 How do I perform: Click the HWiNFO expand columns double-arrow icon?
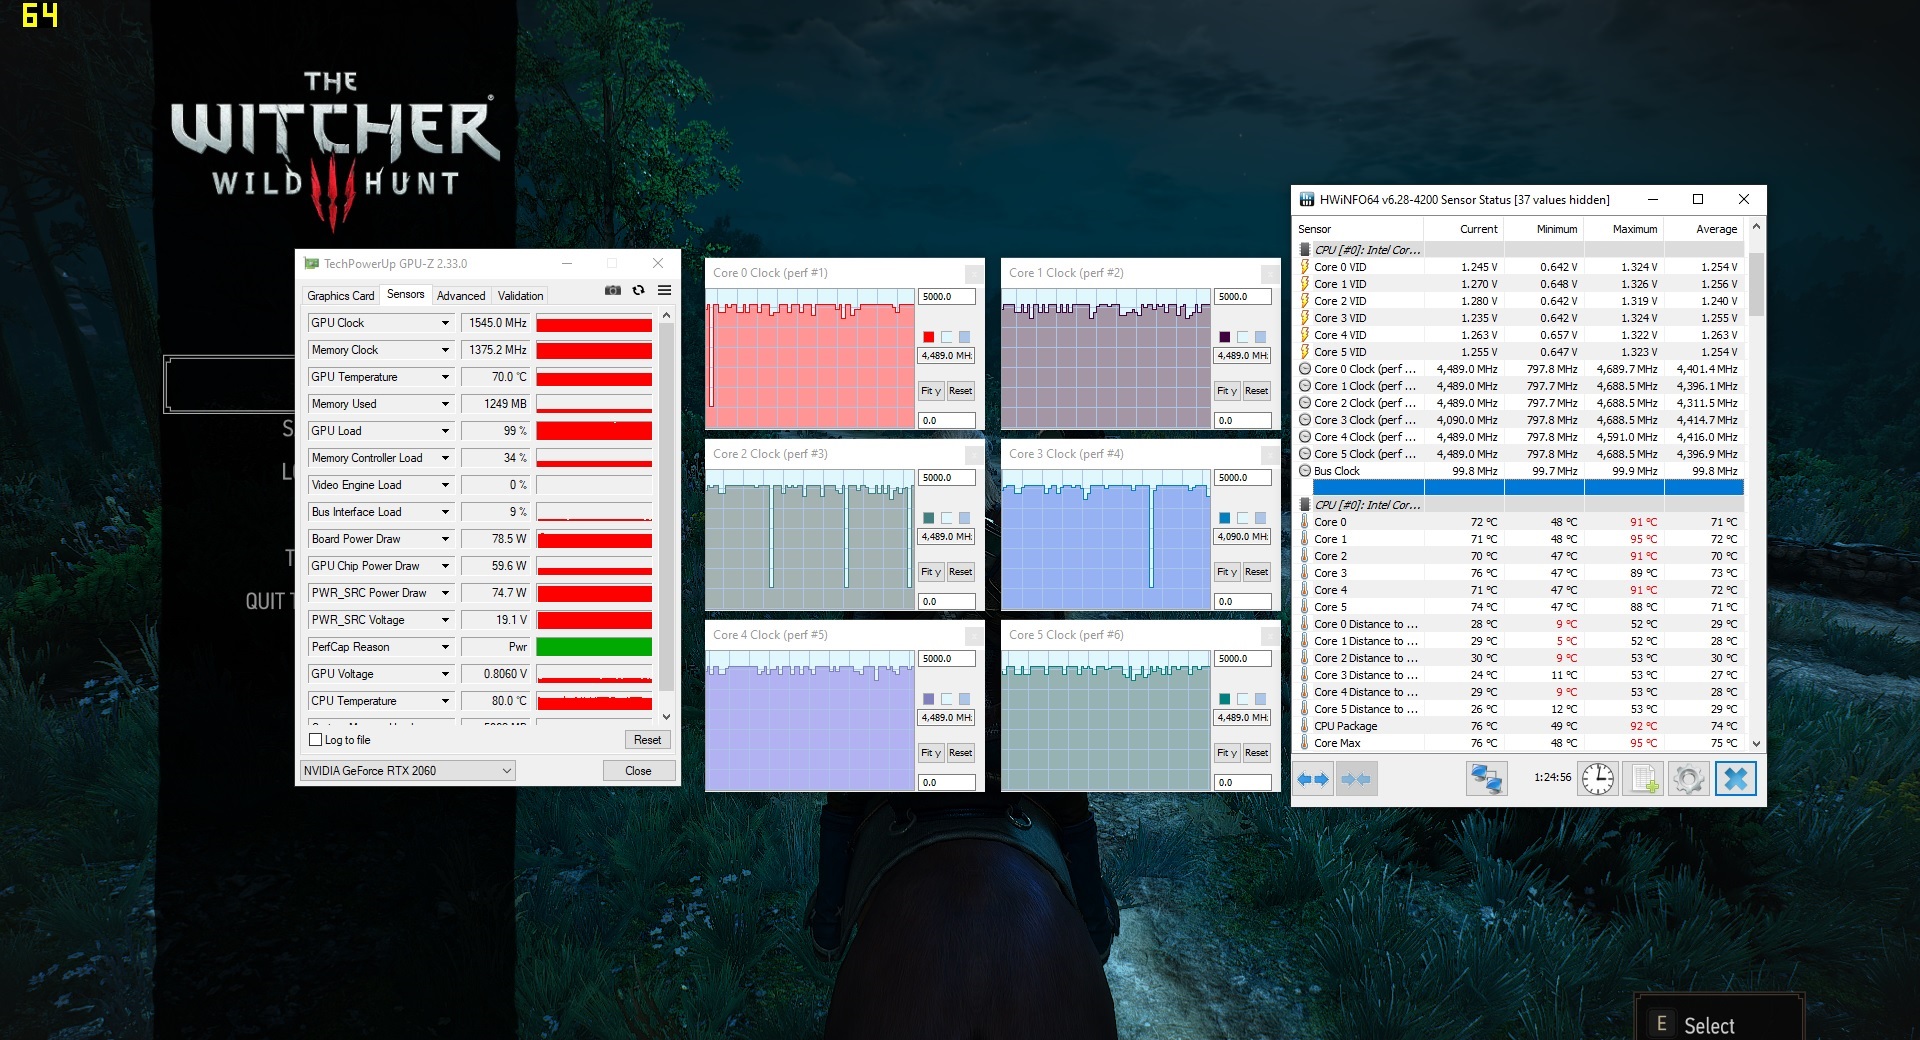point(1312,779)
